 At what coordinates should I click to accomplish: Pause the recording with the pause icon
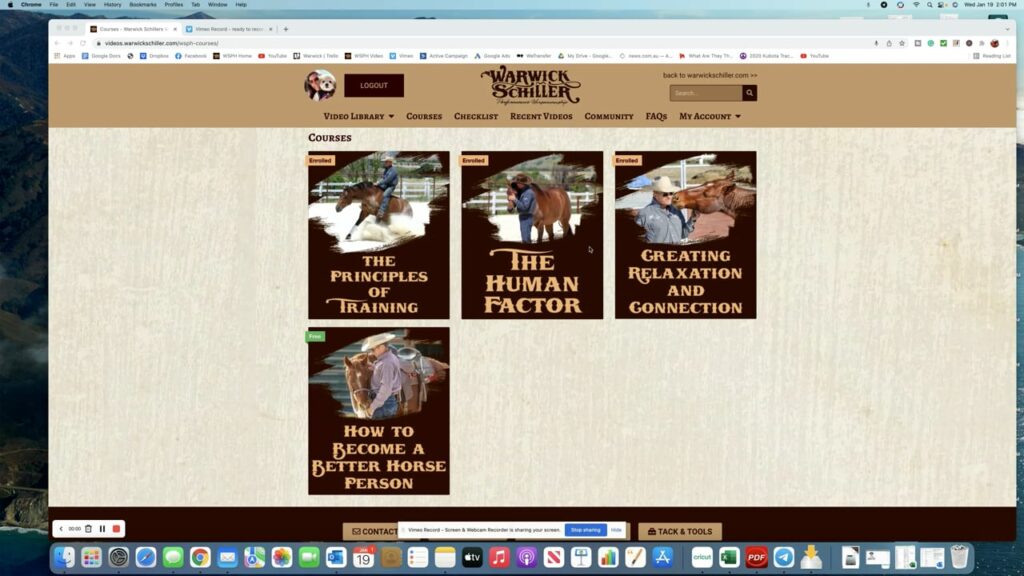click(102, 528)
